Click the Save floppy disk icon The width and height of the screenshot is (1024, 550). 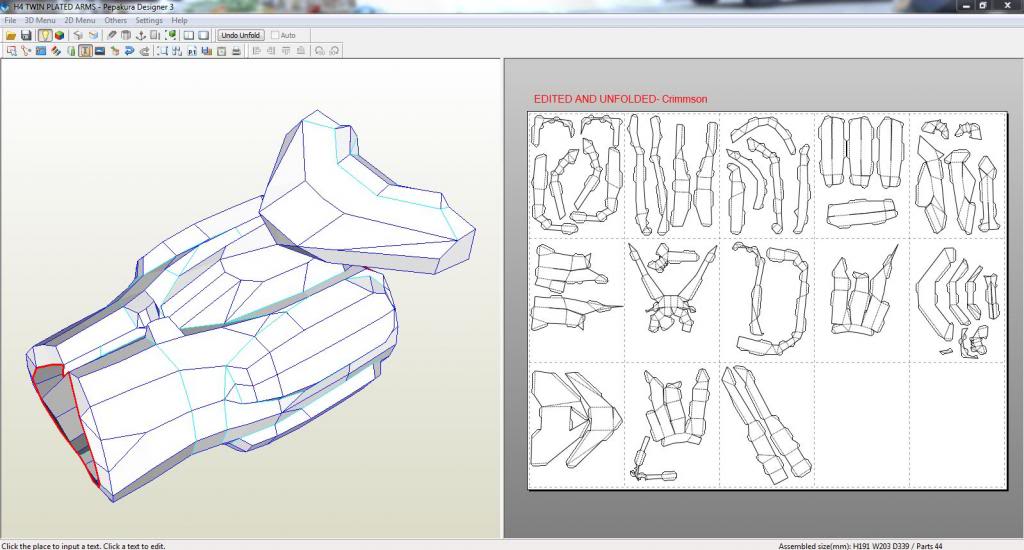click(26, 35)
